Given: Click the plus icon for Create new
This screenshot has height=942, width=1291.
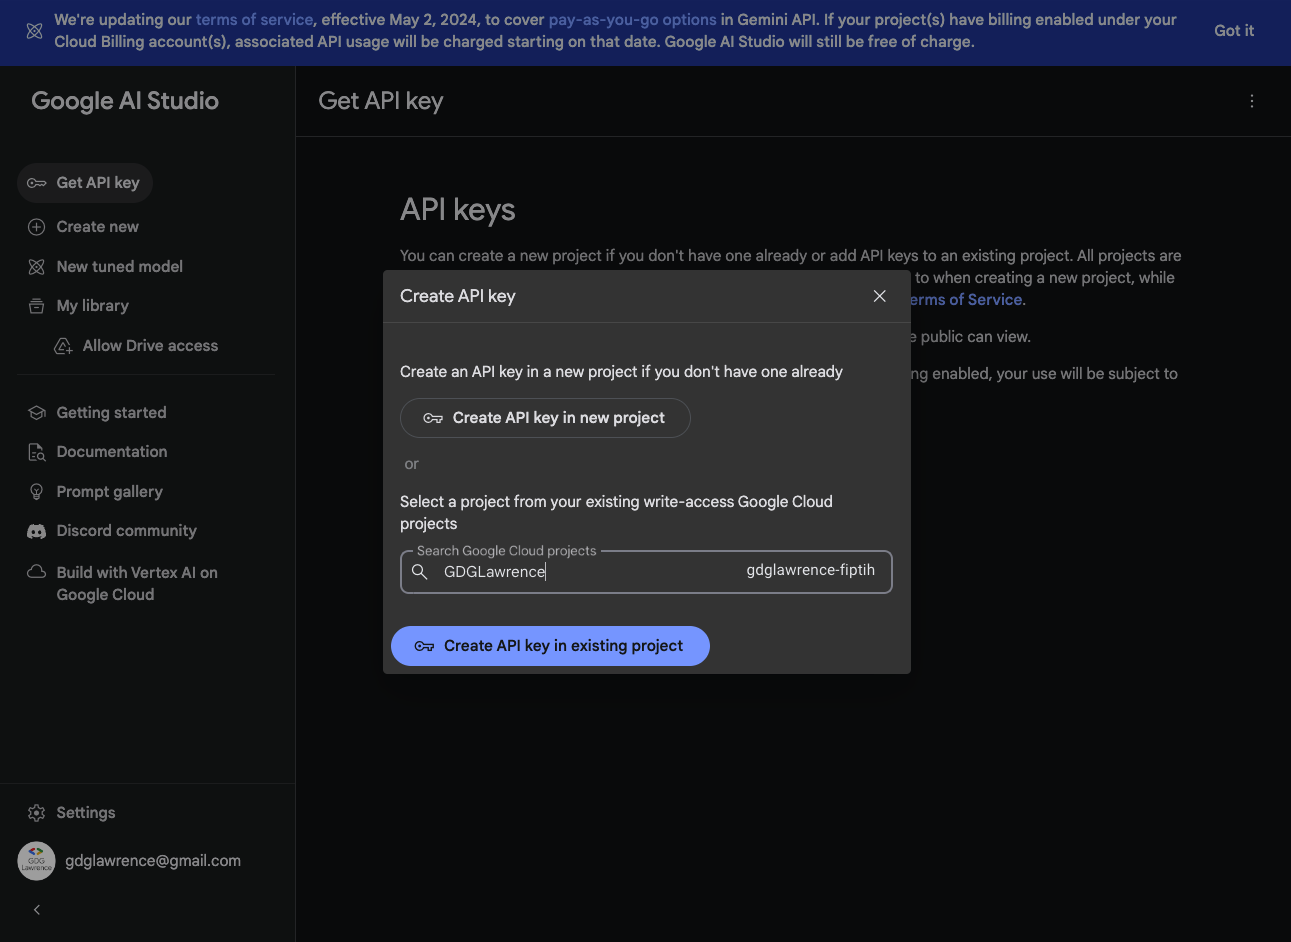Looking at the screenshot, I should pyautogui.click(x=37, y=227).
